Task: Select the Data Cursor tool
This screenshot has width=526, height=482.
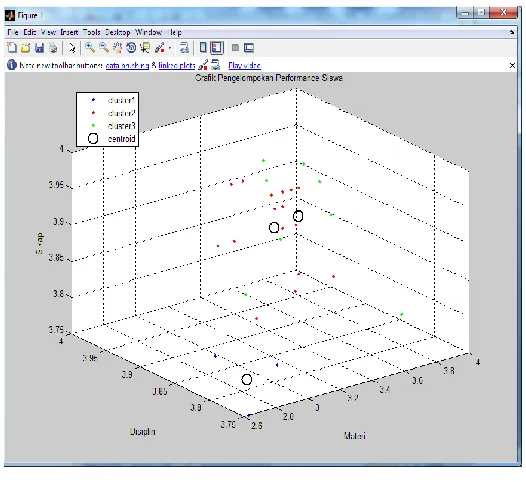Action: (145, 48)
